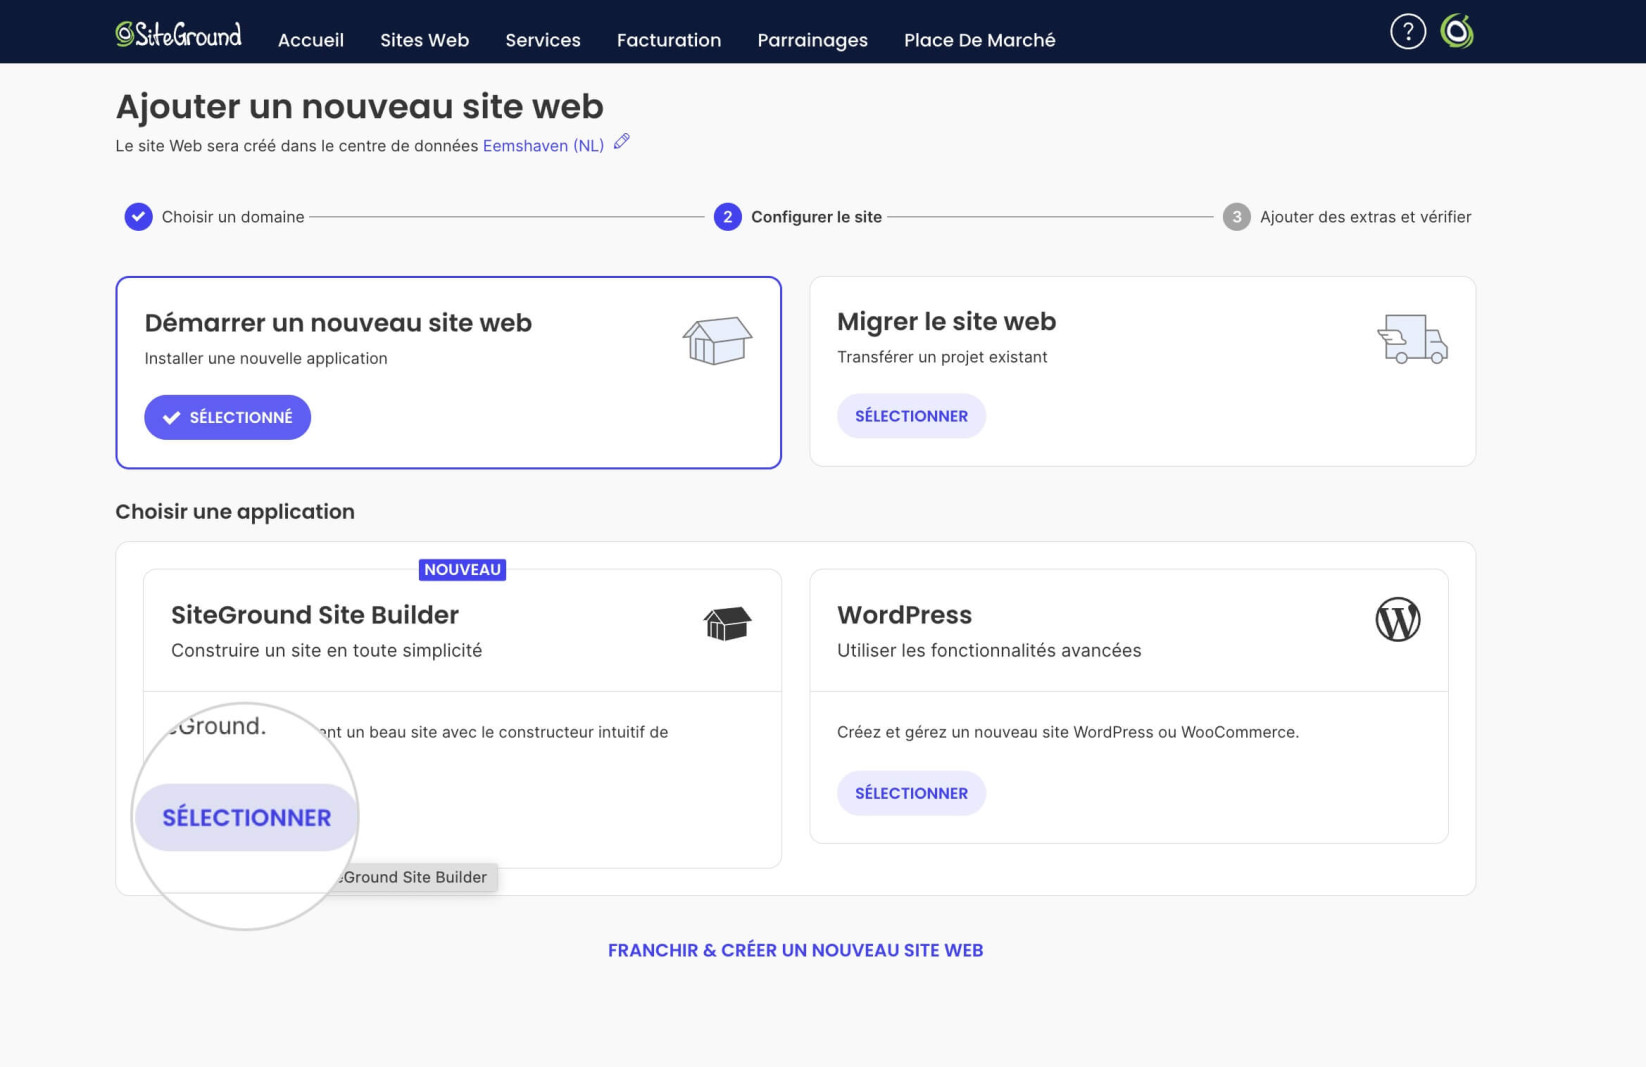Select SiteGround Site Builder application
Viewport: 1646px width, 1067px height.
[246, 818]
